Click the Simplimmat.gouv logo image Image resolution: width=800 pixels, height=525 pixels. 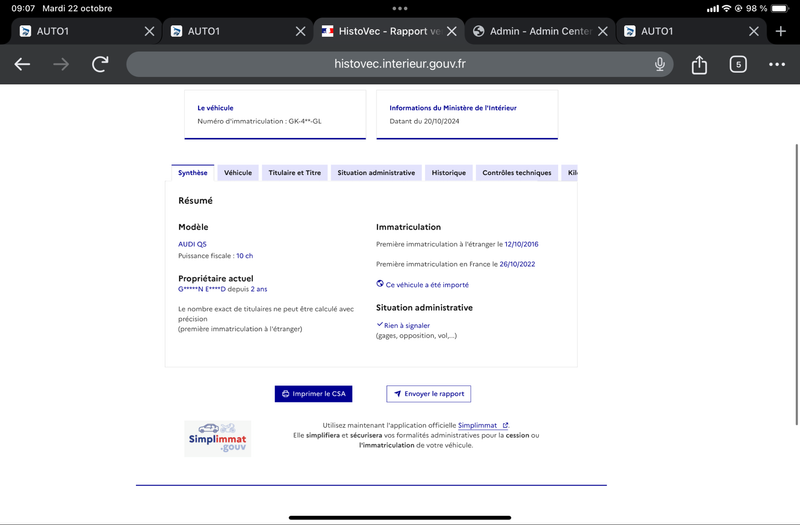pyautogui.click(x=218, y=439)
